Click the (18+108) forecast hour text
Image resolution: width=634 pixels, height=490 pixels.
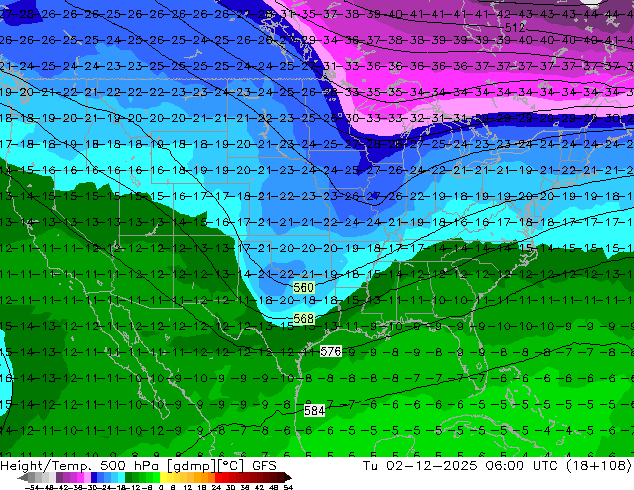pos(598,466)
